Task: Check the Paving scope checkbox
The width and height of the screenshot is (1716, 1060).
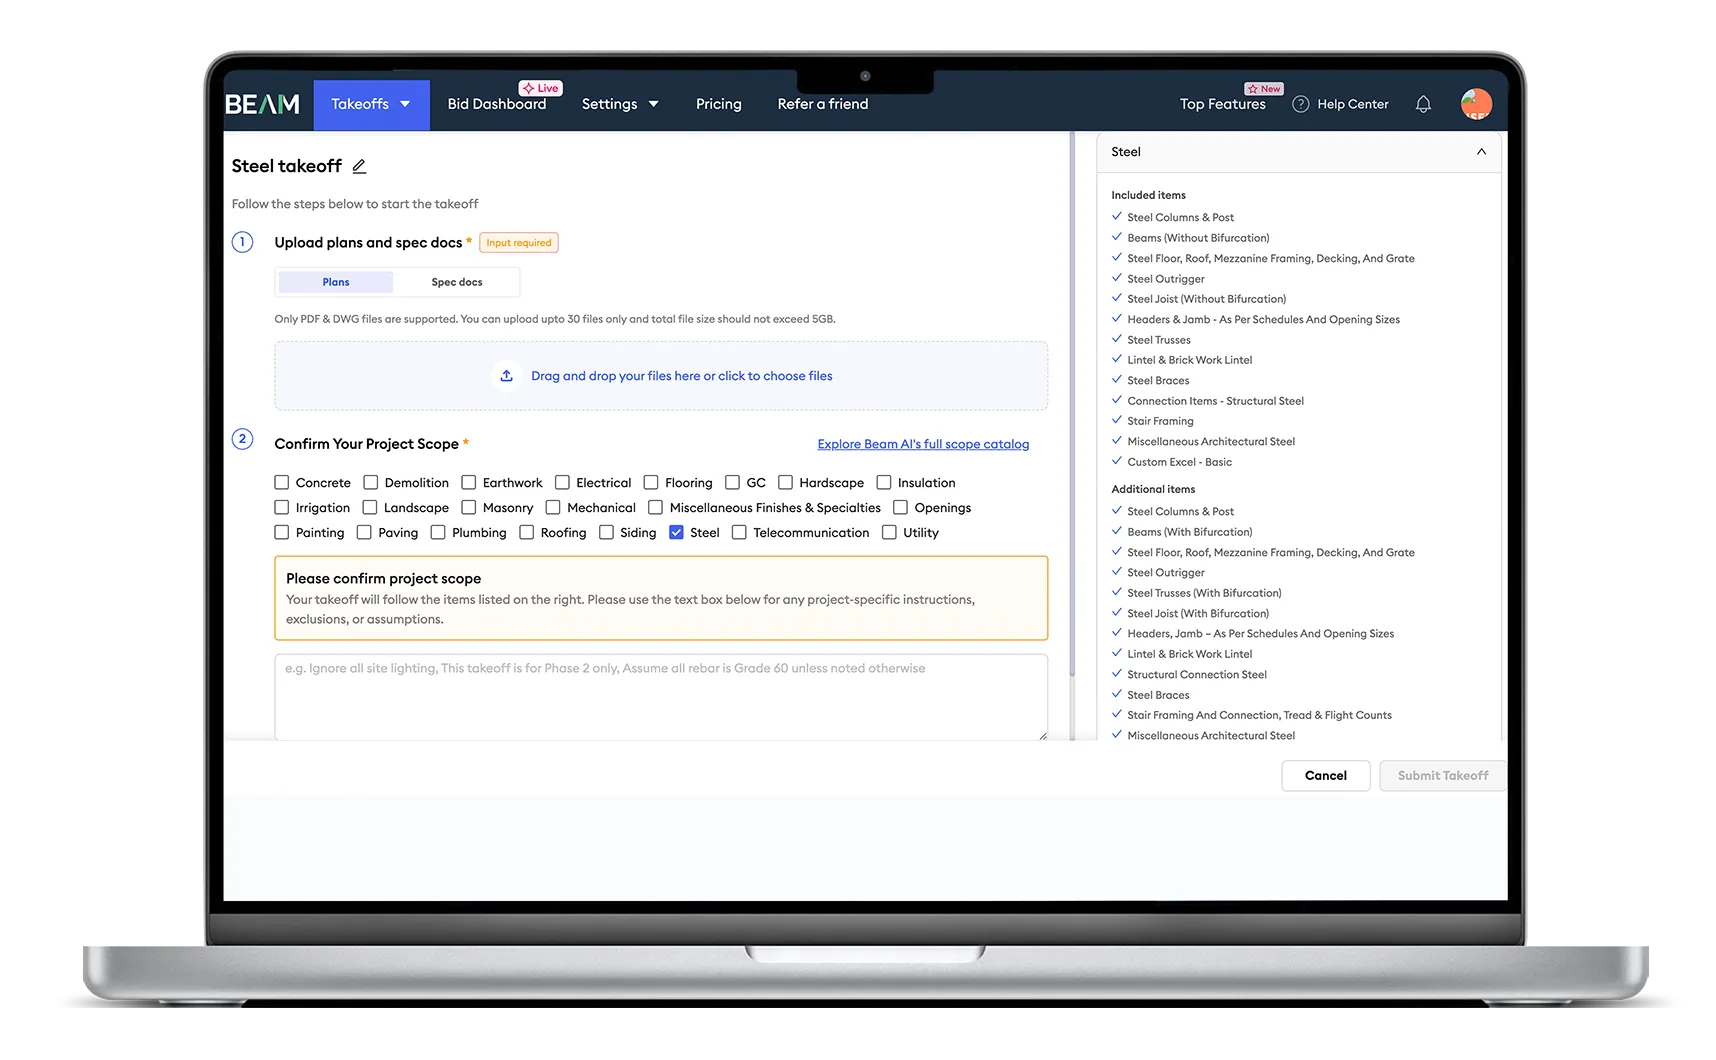Action: [364, 532]
